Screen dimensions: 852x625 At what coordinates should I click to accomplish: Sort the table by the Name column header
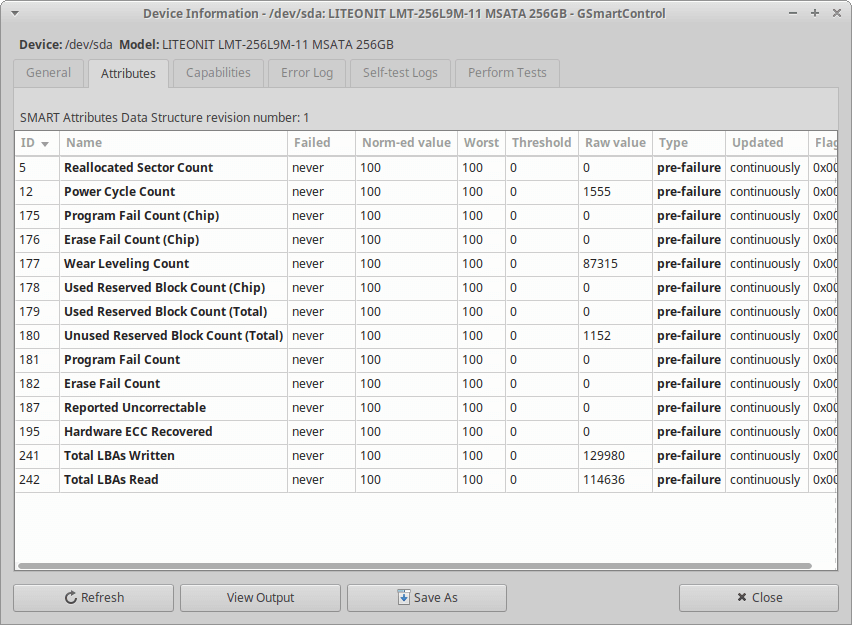click(x=85, y=142)
